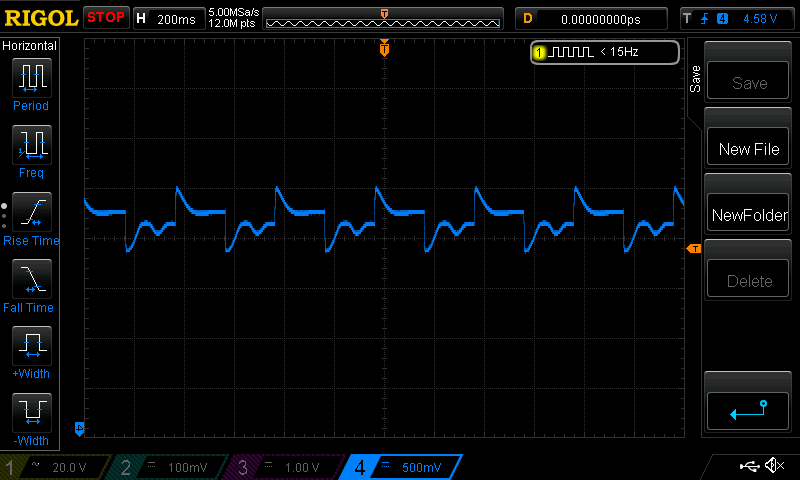Click the orange trigger level marker
800x480 pixels.
point(693,248)
